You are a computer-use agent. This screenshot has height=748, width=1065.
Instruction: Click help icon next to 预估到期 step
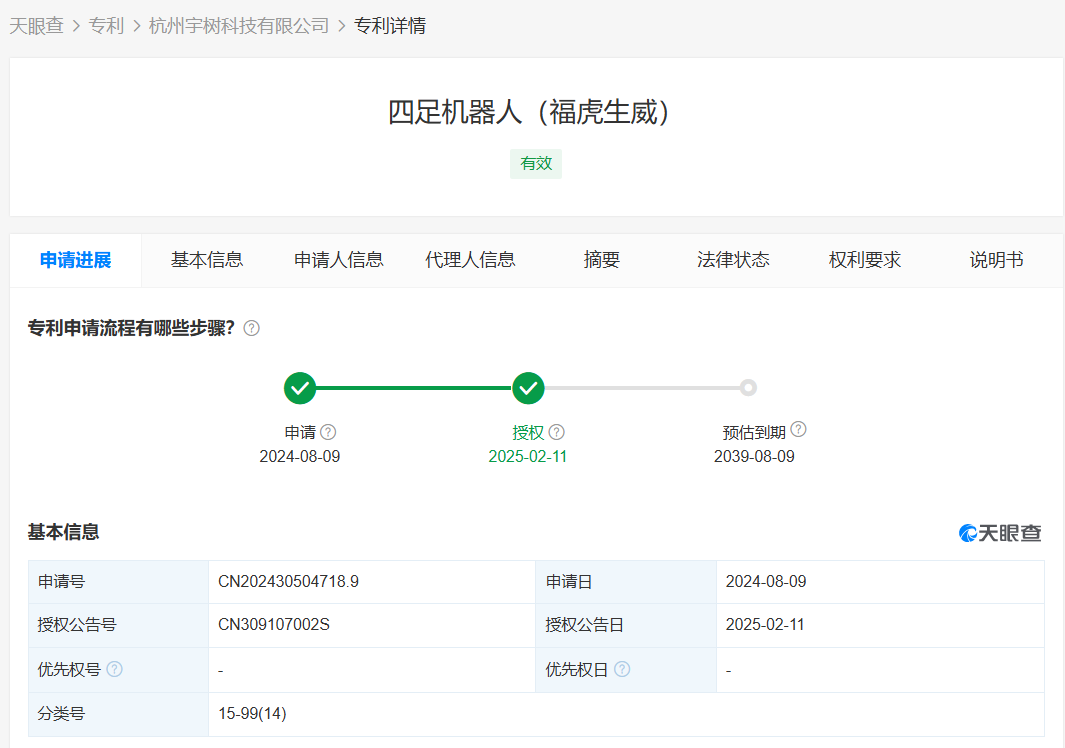point(799,429)
